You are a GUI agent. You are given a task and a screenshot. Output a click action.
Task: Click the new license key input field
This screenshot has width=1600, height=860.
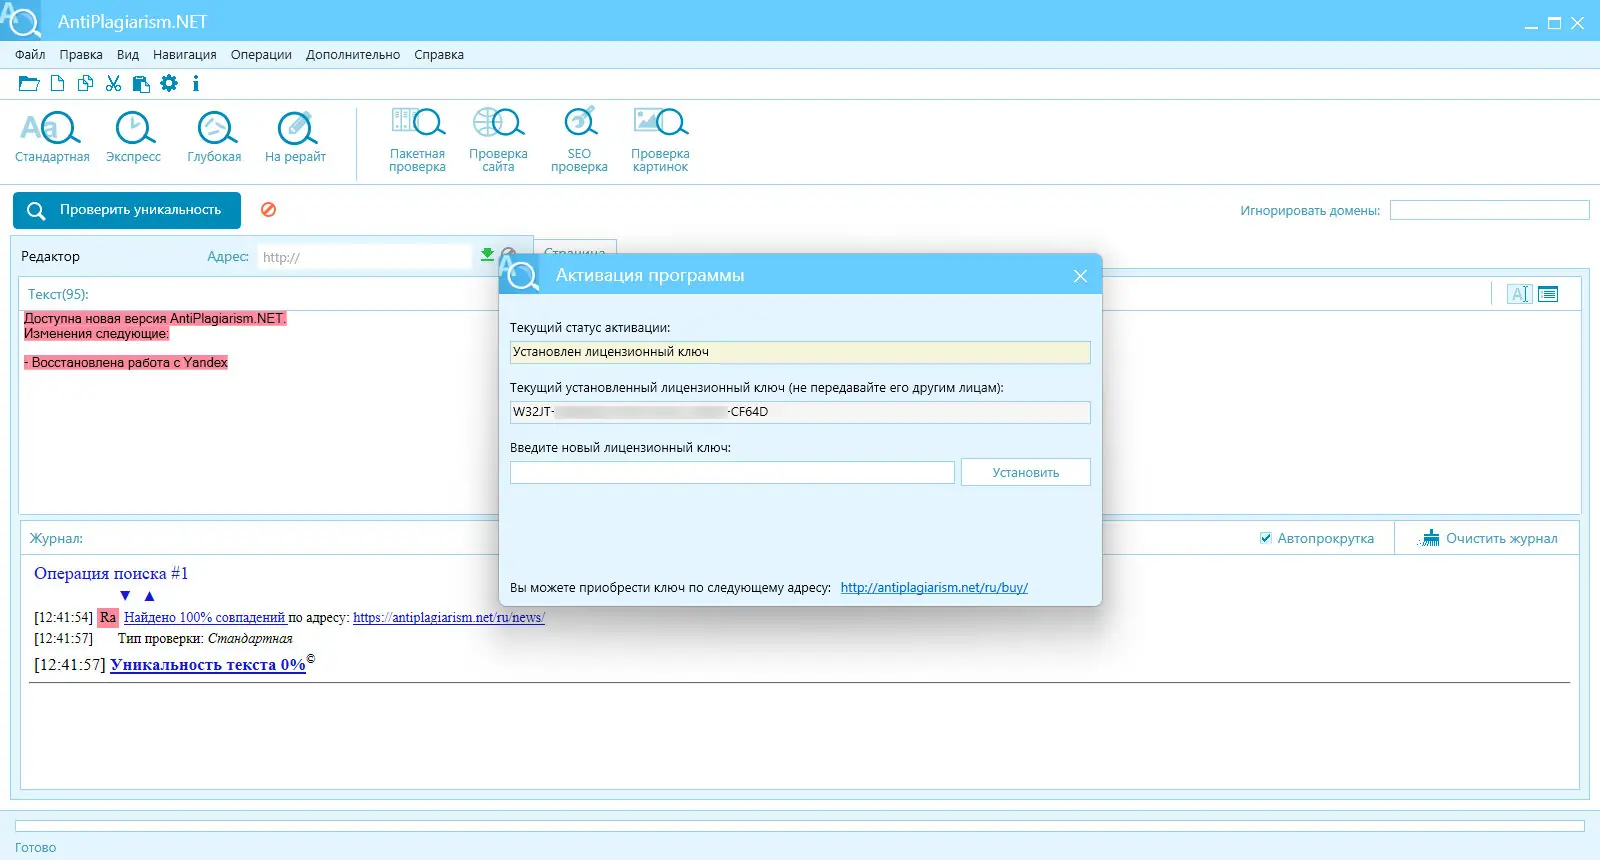(732, 472)
